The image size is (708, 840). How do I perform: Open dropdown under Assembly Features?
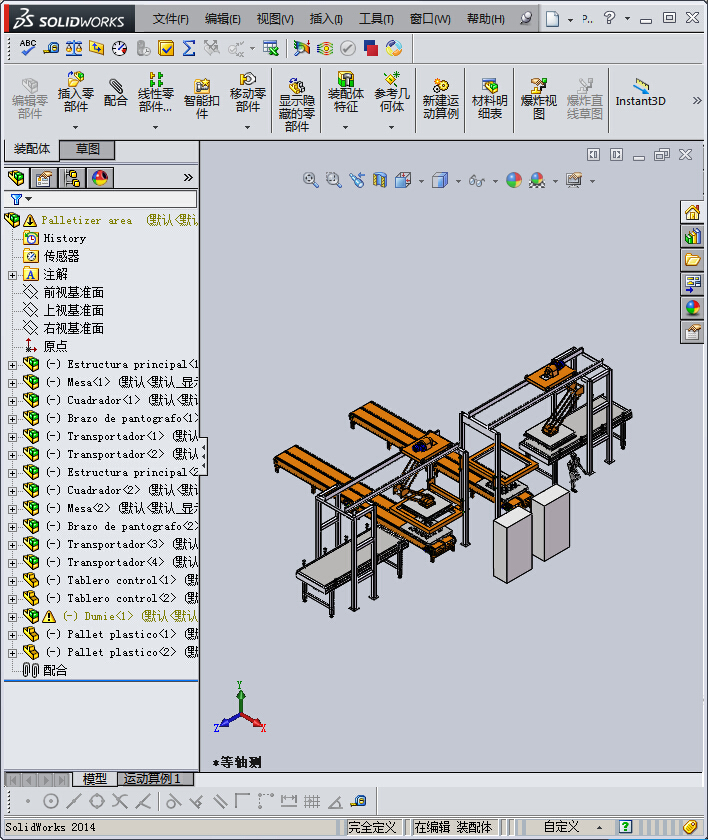point(345,128)
